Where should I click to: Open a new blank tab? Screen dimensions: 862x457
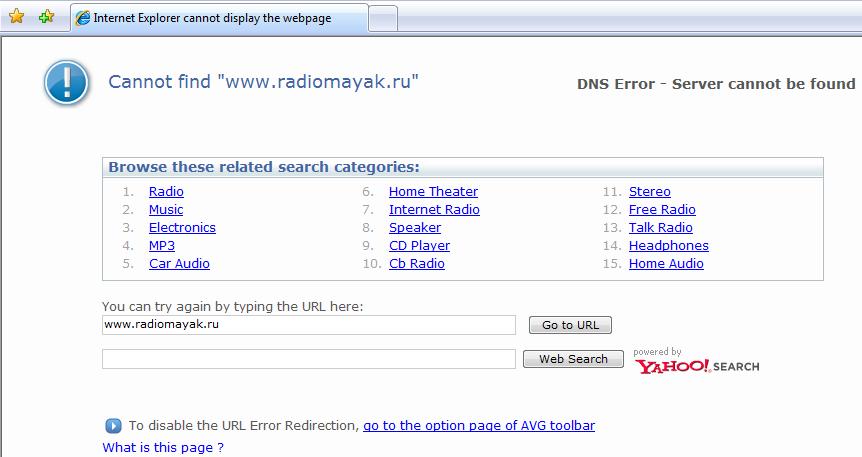pos(384,18)
